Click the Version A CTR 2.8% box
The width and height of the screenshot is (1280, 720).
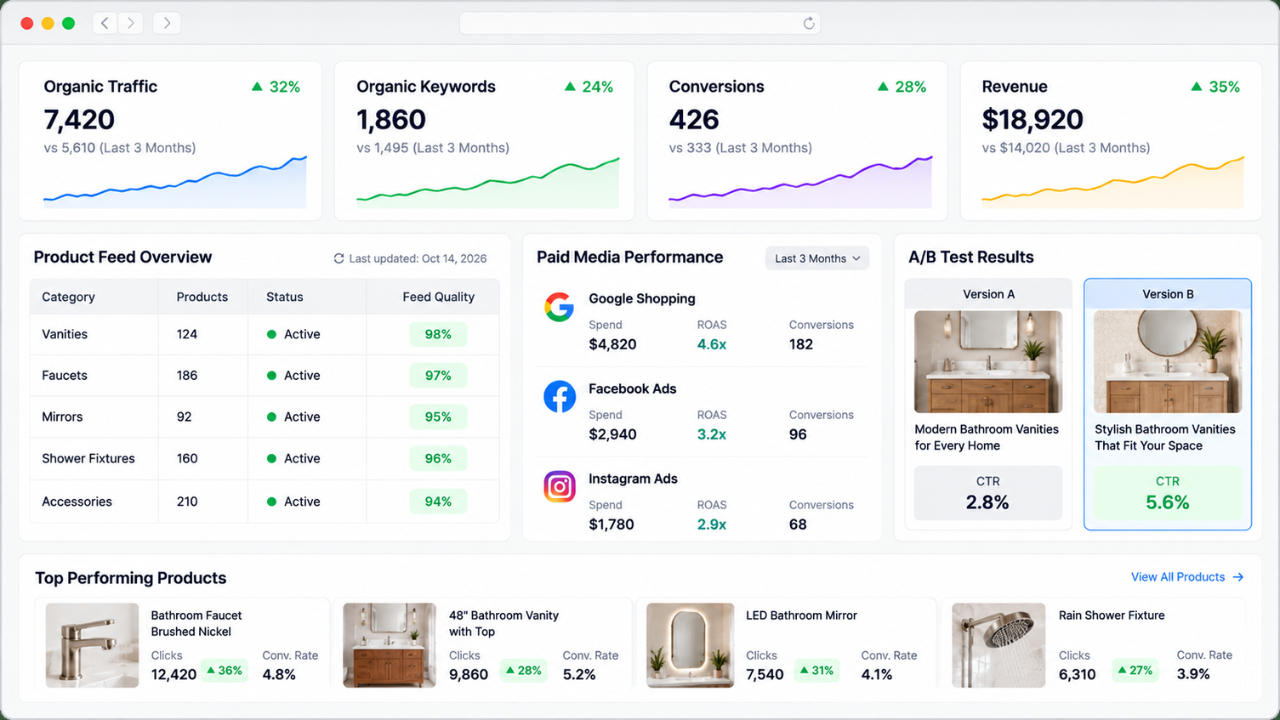coord(988,493)
